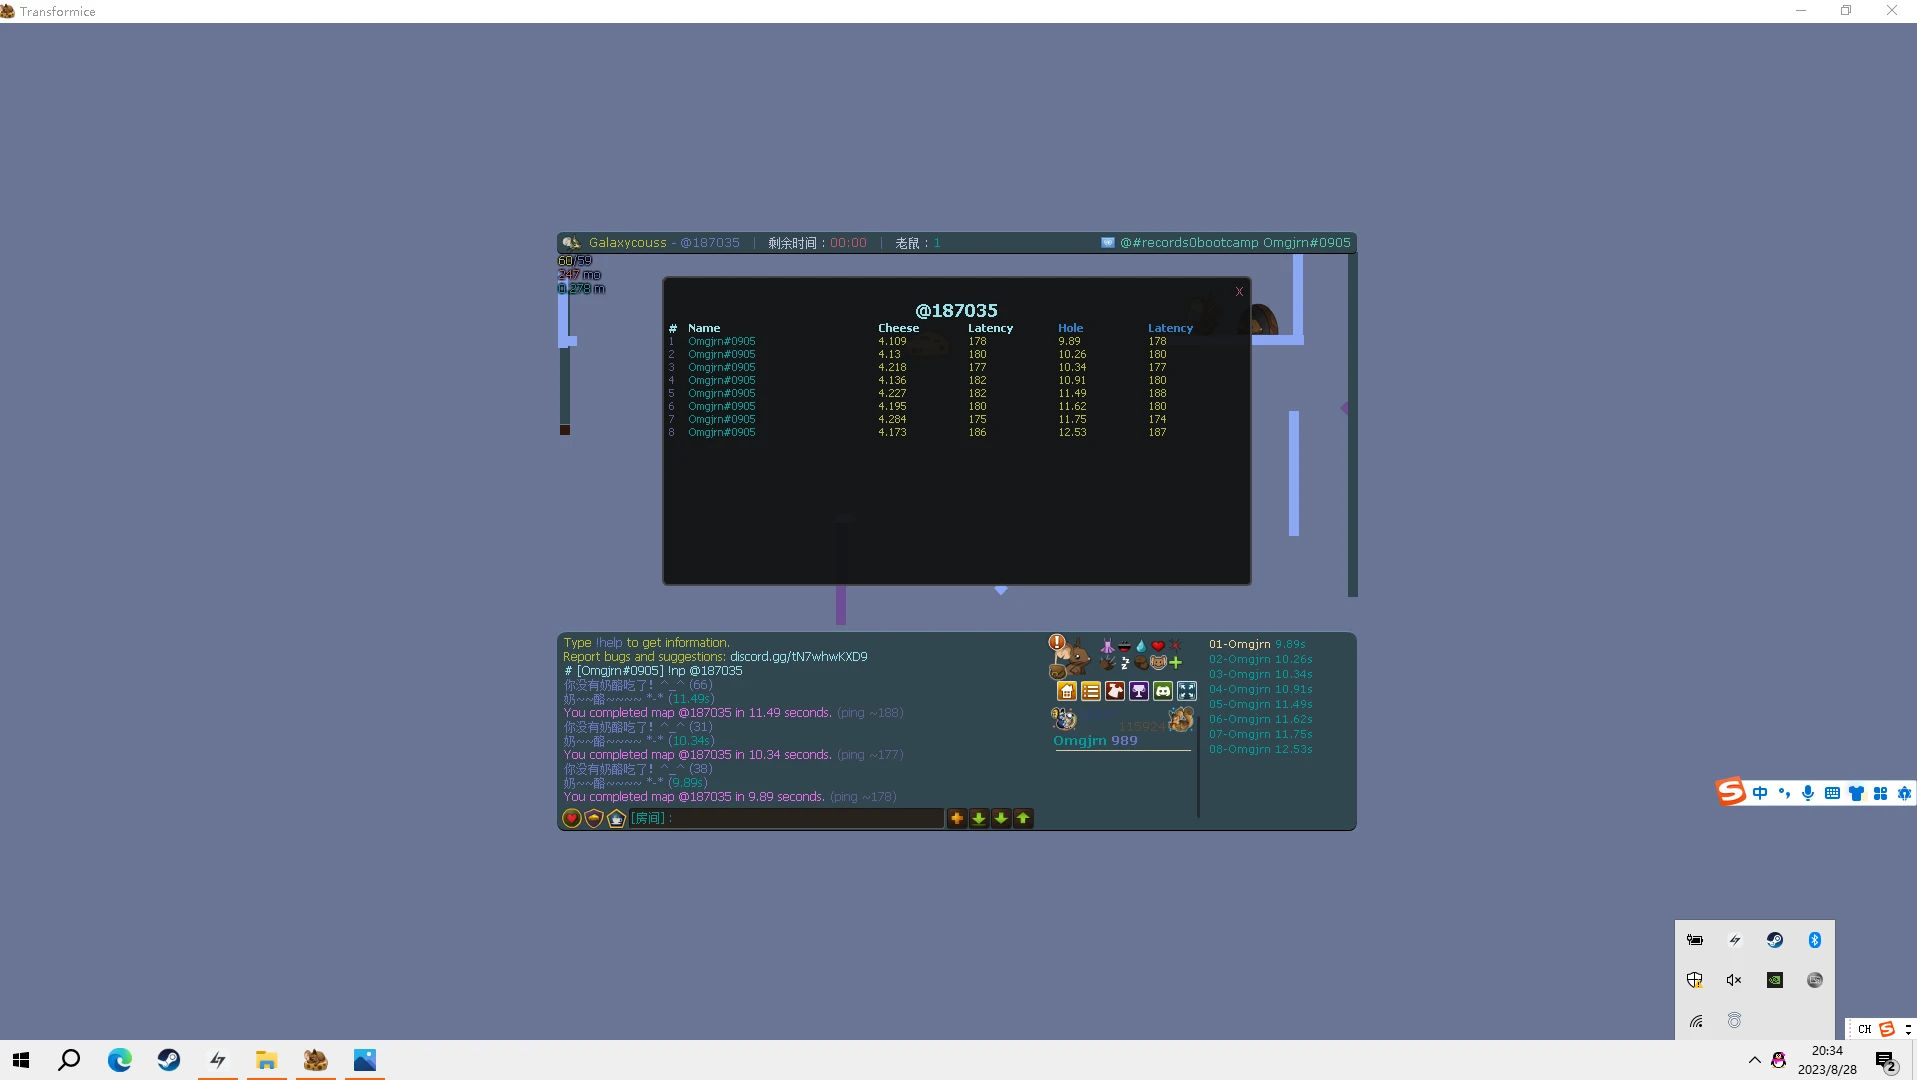The height and width of the screenshot is (1080, 1917).
Task: Select the sleeping Zz emote icon
Action: point(1124,662)
